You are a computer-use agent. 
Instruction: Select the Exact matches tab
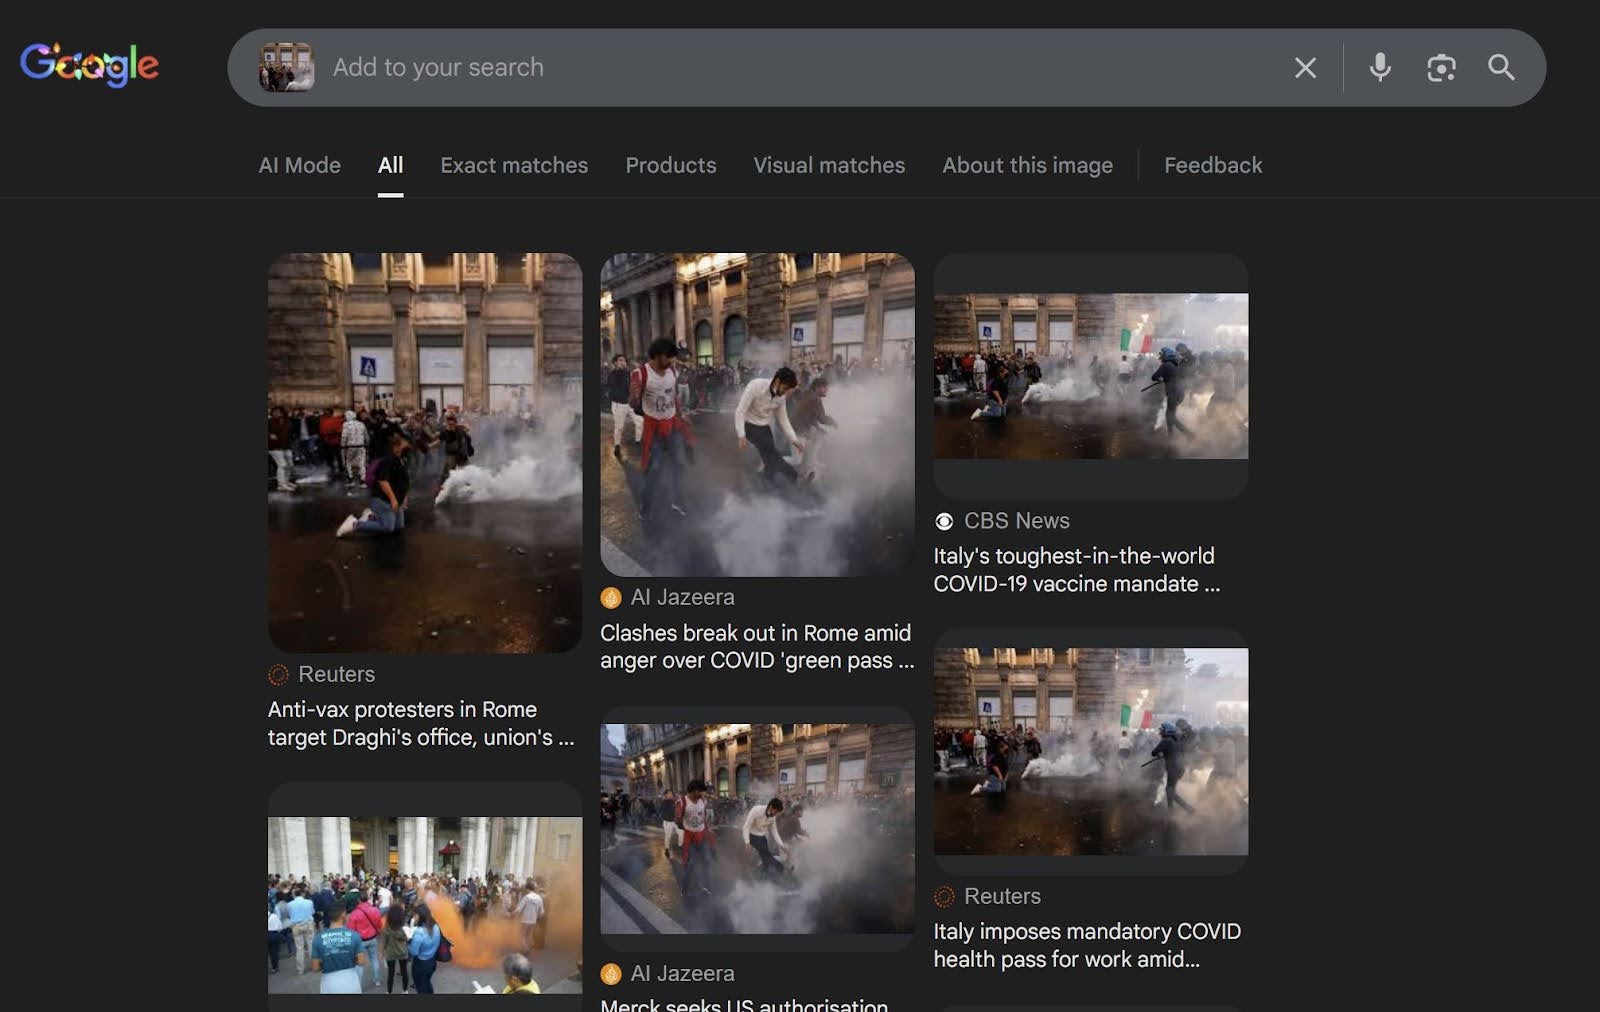click(x=514, y=165)
